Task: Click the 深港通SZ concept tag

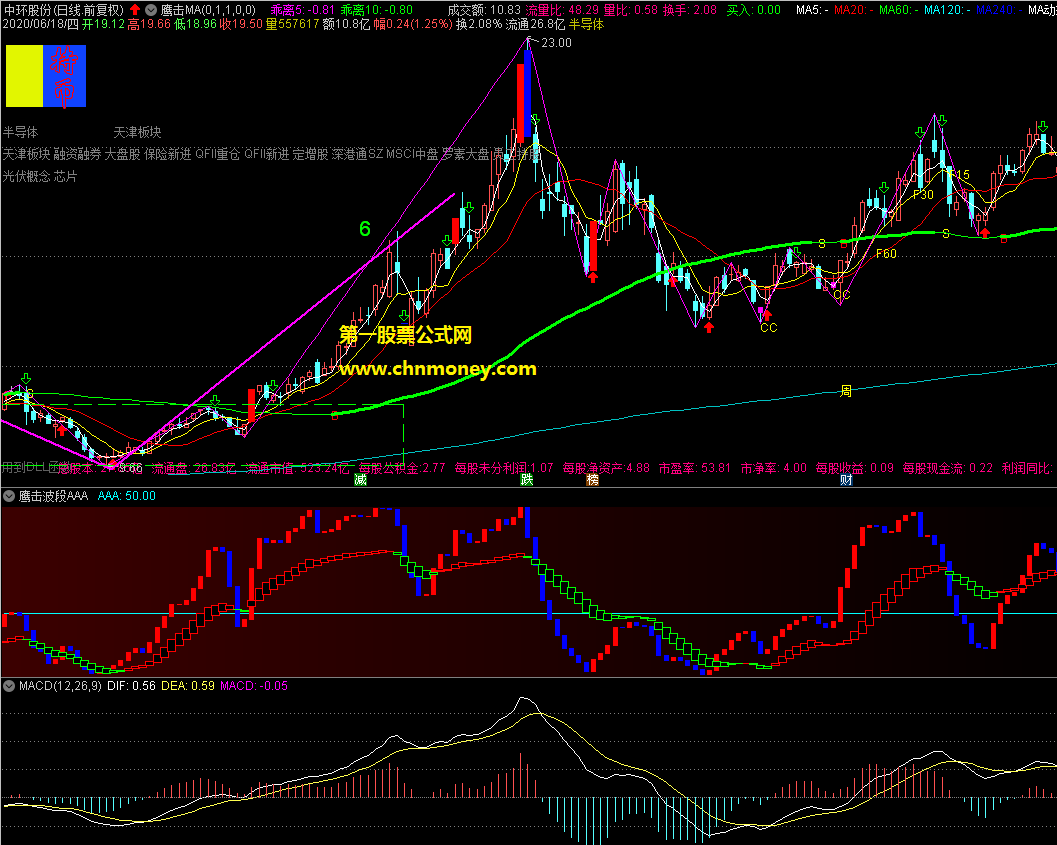Action: coord(357,154)
